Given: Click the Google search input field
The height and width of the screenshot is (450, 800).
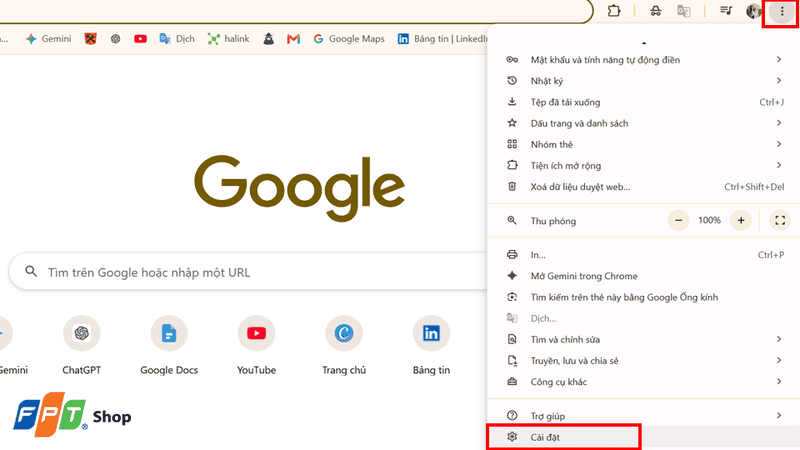Looking at the screenshot, I should point(250,272).
